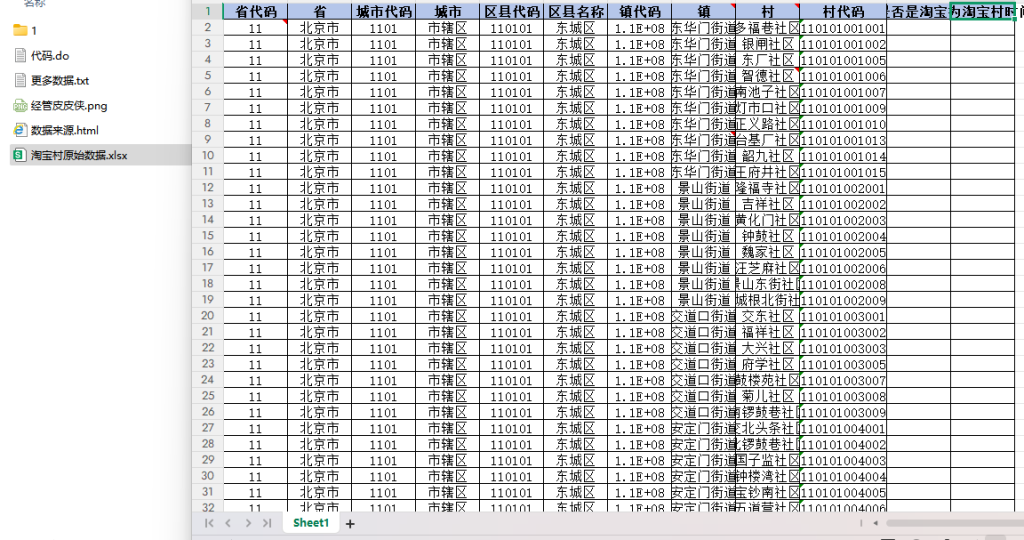Click the cell 魏家社区

click(x=767, y=252)
